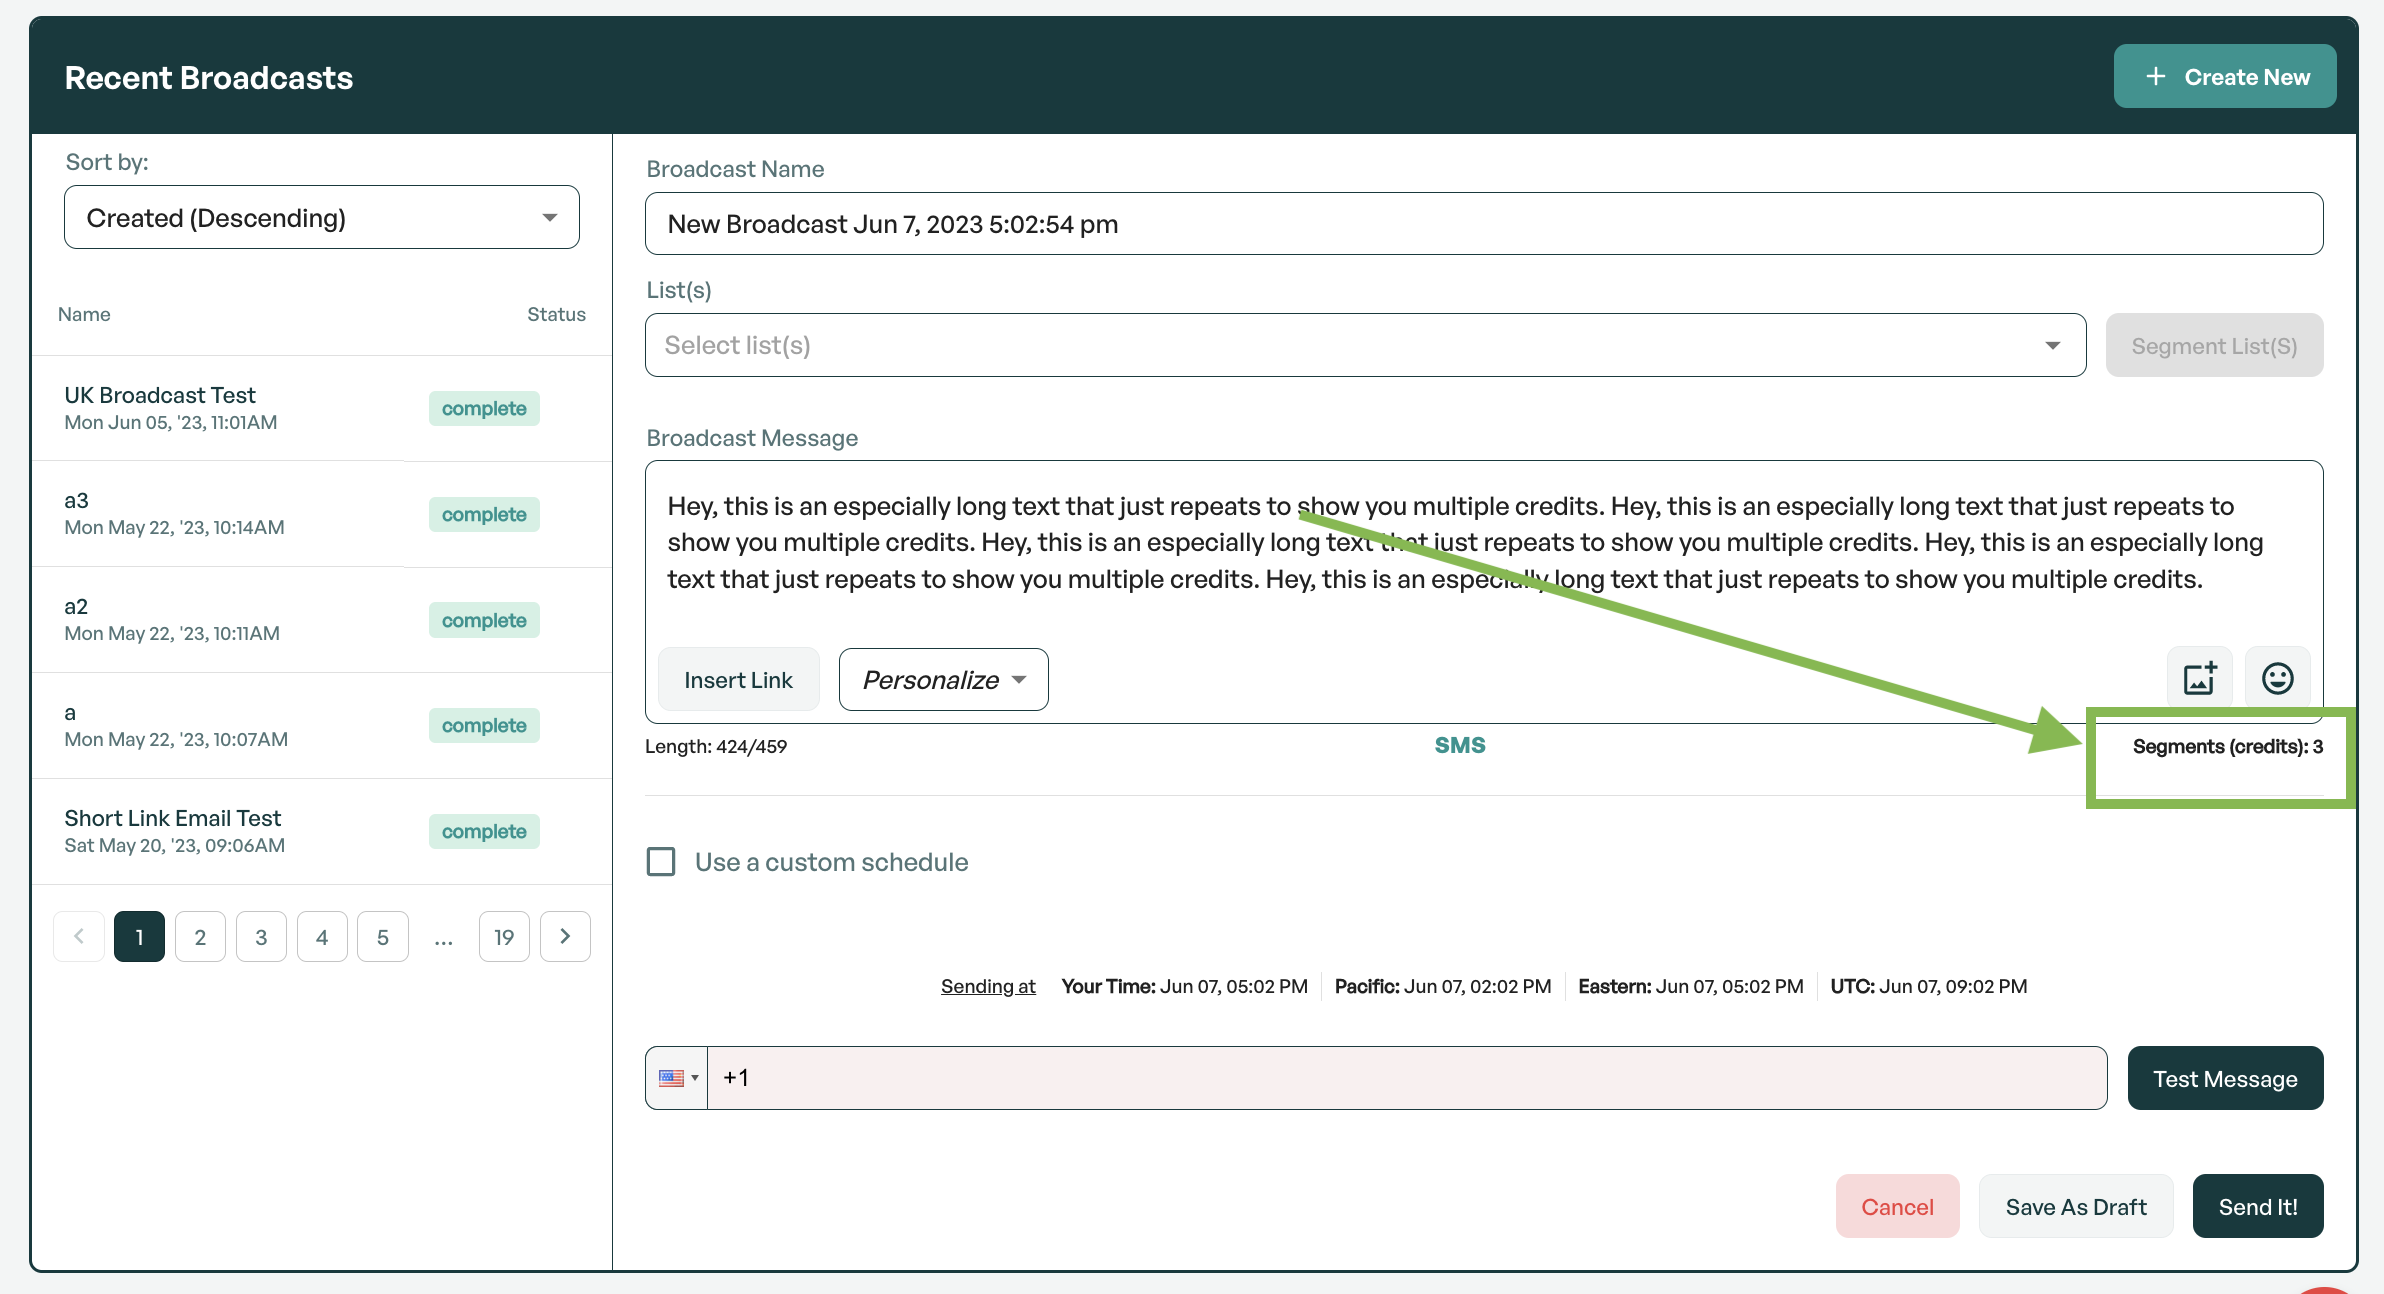The width and height of the screenshot is (2384, 1294).
Task: Click the Broadcast Name text field
Action: 1483,224
